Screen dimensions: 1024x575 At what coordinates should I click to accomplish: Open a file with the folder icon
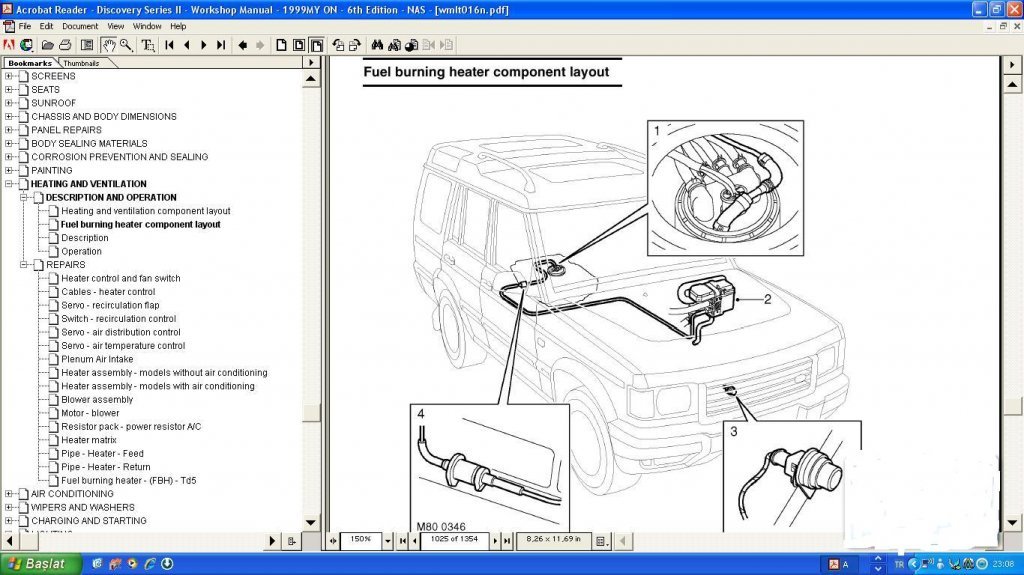pyautogui.click(x=47, y=45)
